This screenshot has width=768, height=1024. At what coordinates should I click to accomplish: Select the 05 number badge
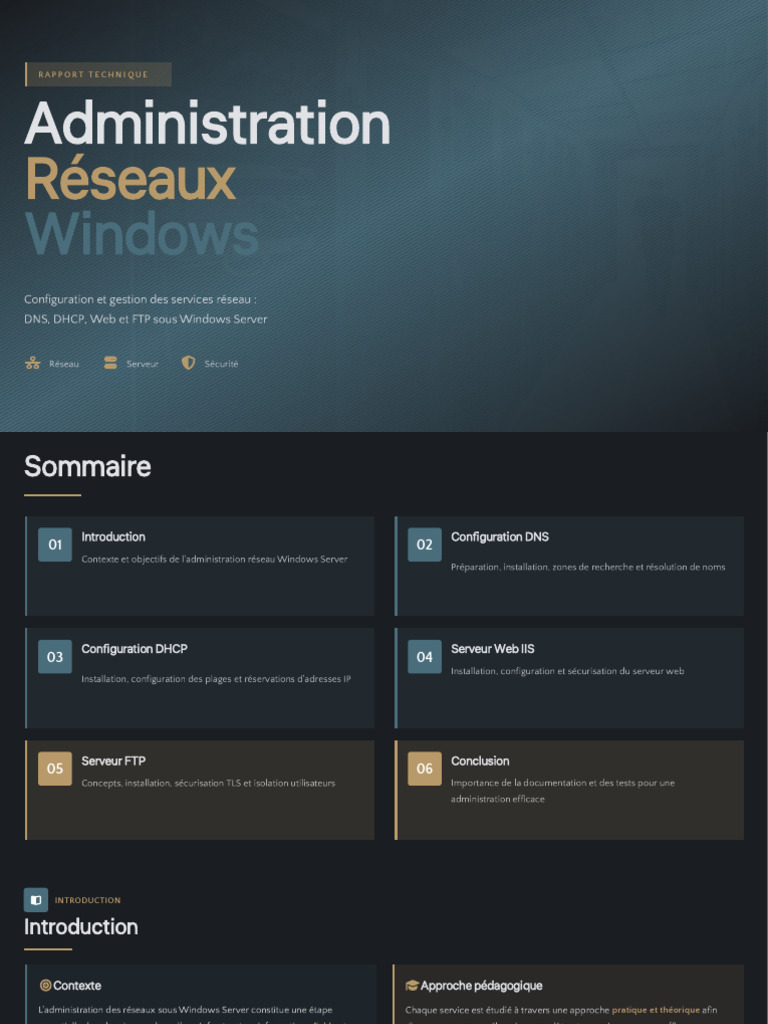coord(55,769)
